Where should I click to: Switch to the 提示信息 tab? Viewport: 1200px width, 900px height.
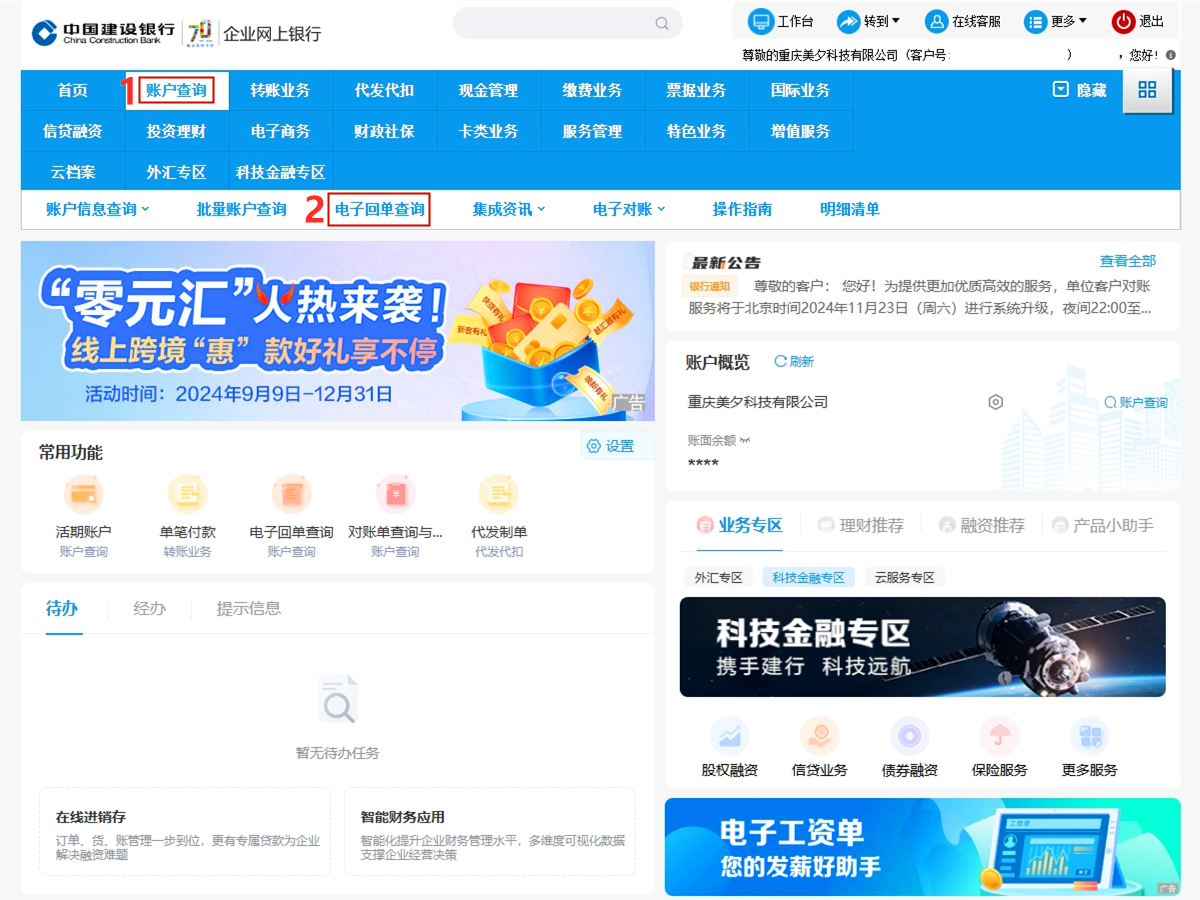point(249,608)
